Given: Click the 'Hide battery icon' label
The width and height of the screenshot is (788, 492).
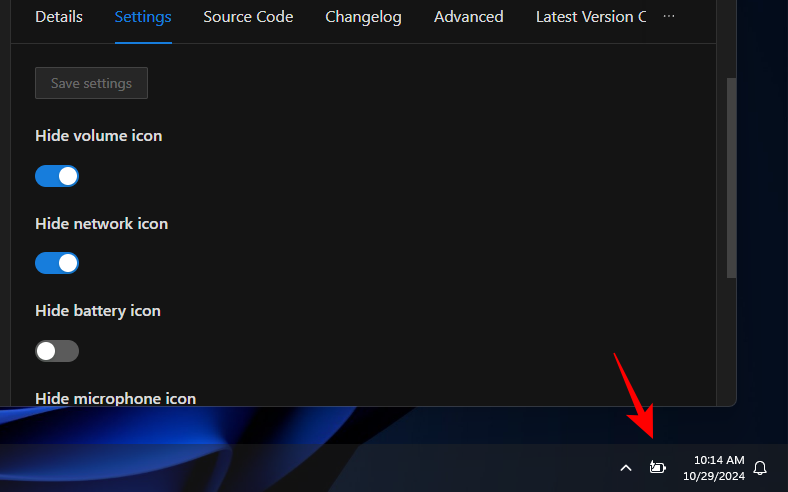Looking at the screenshot, I should (98, 311).
